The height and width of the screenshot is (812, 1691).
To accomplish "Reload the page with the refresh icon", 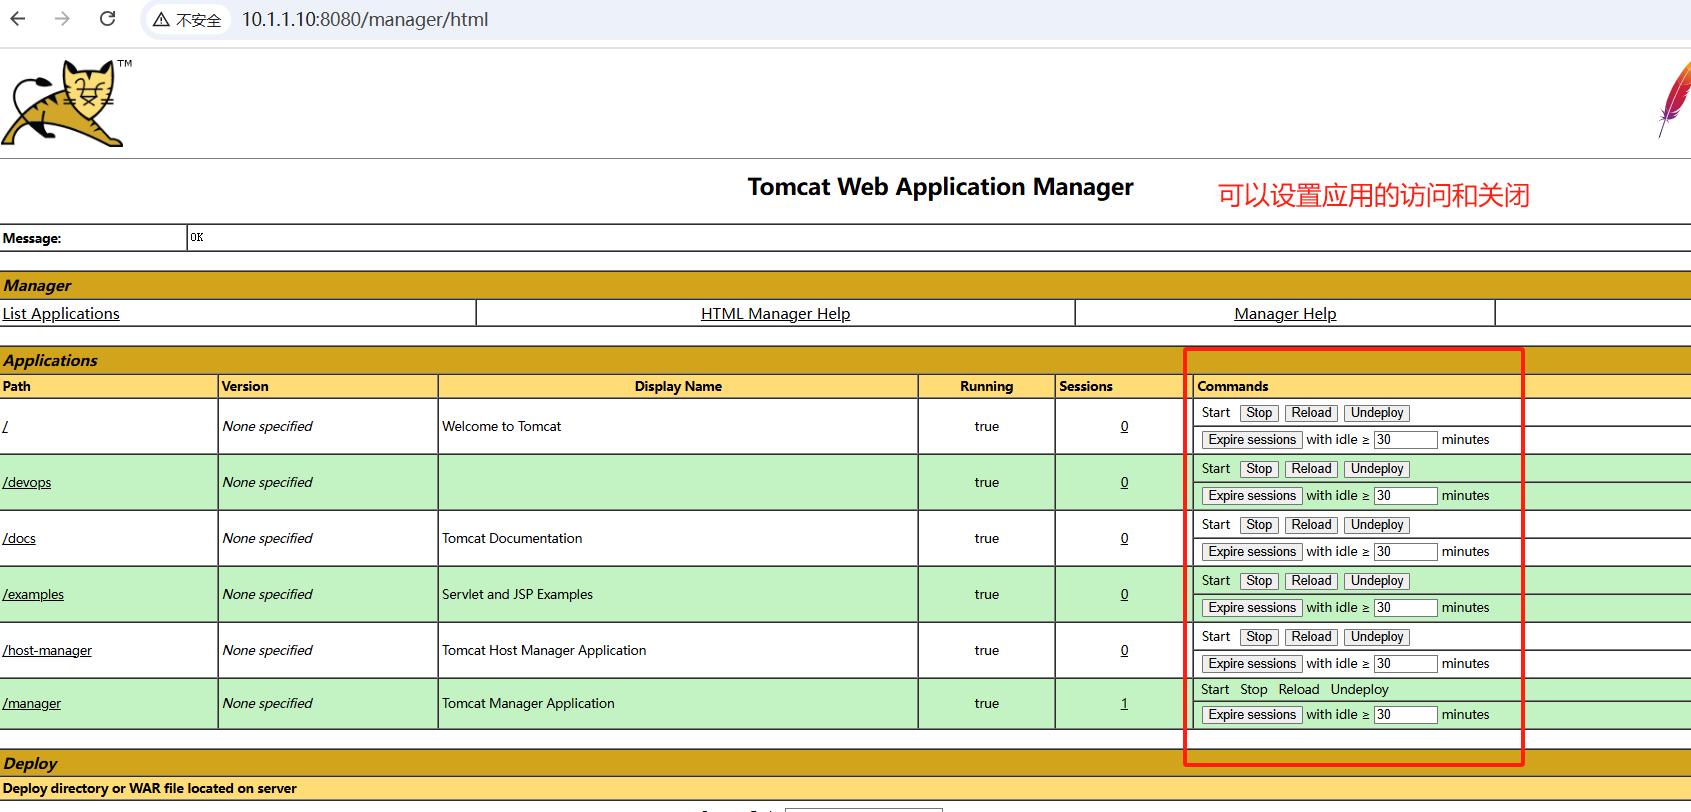I will pos(107,19).
